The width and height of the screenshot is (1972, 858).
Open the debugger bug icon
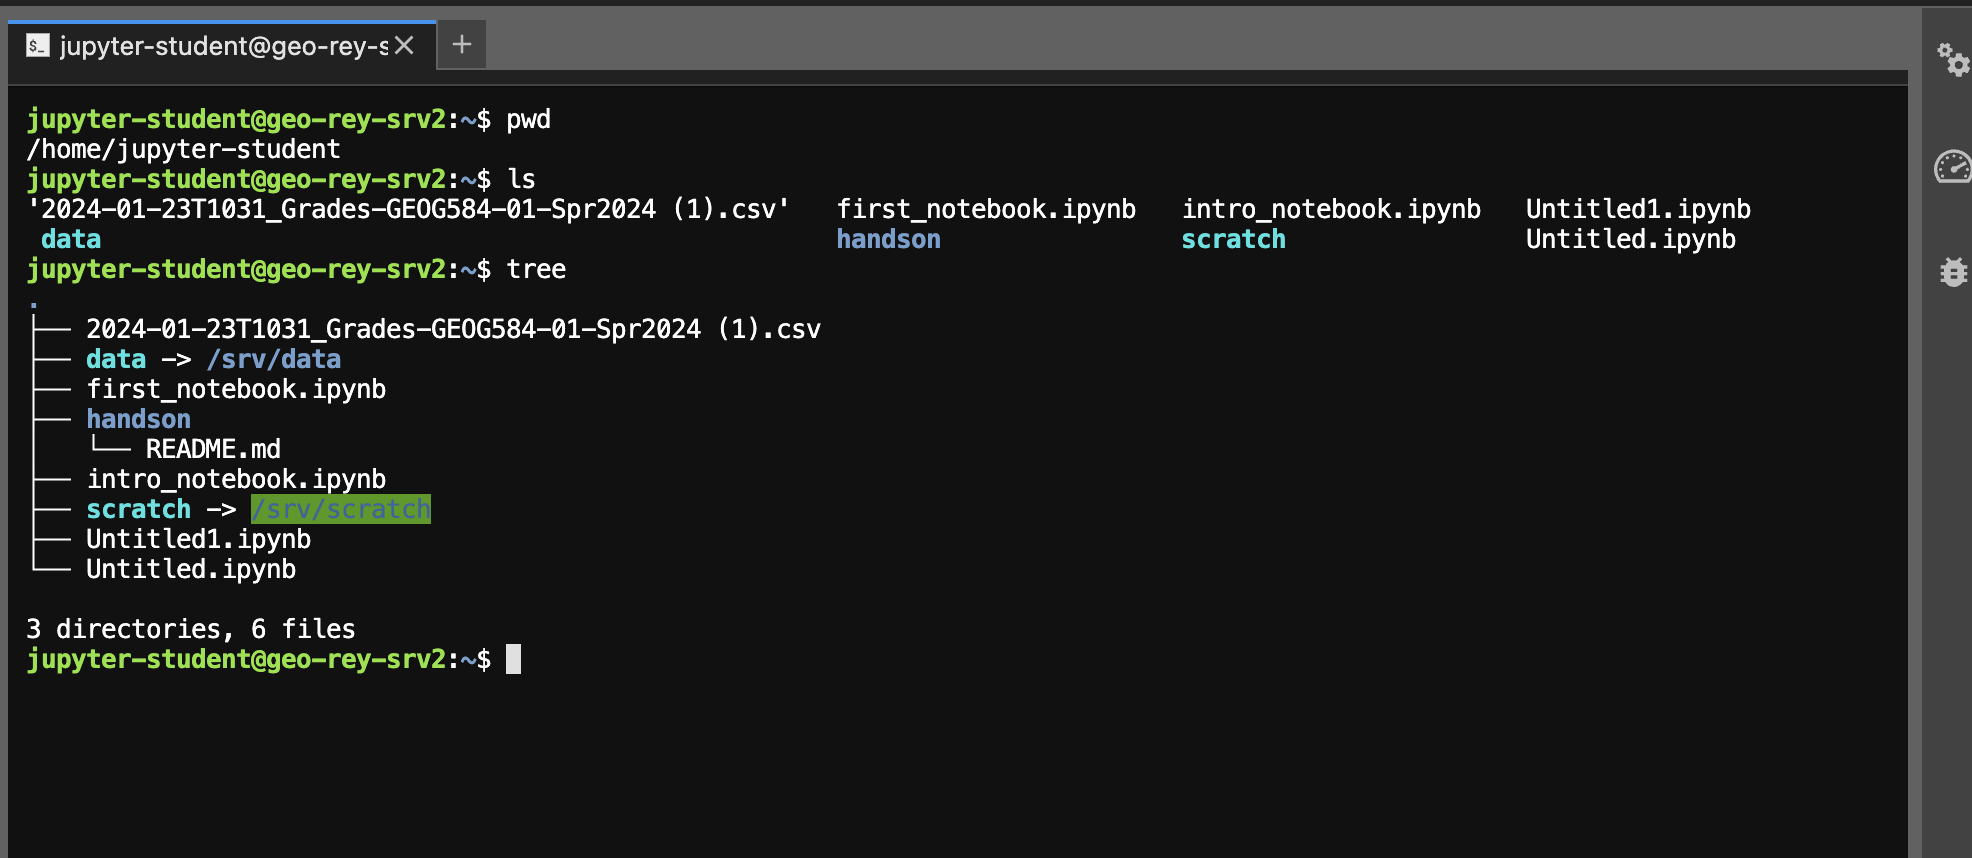(x=1952, y=271)
